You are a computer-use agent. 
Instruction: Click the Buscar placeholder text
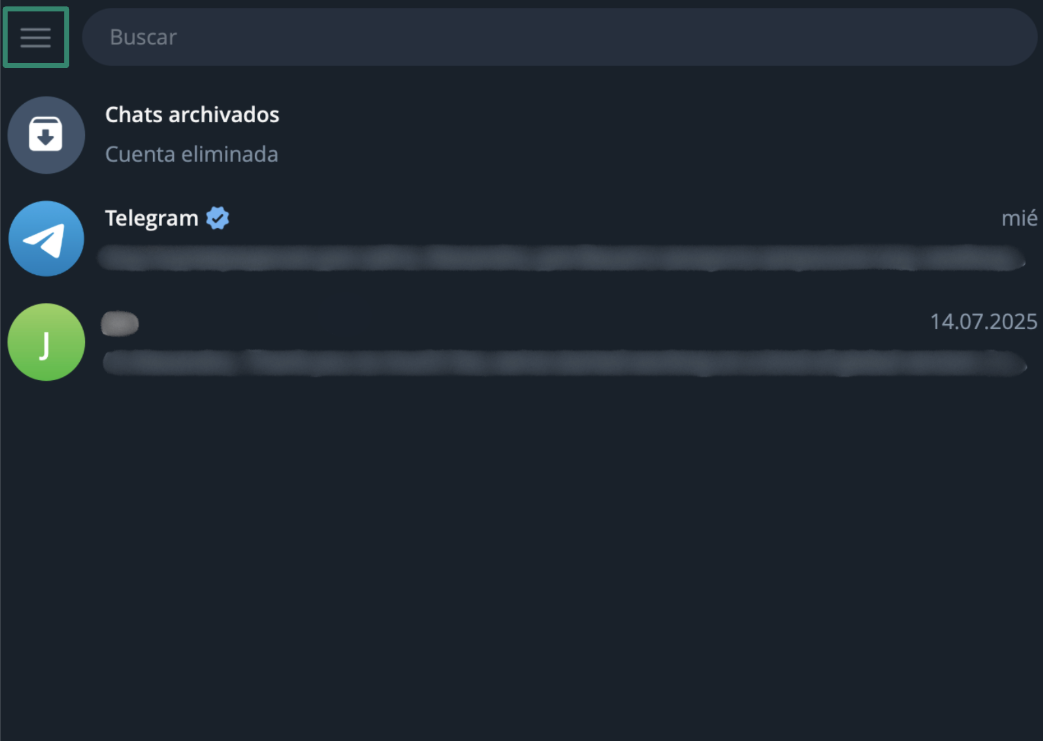coord(143,38)
